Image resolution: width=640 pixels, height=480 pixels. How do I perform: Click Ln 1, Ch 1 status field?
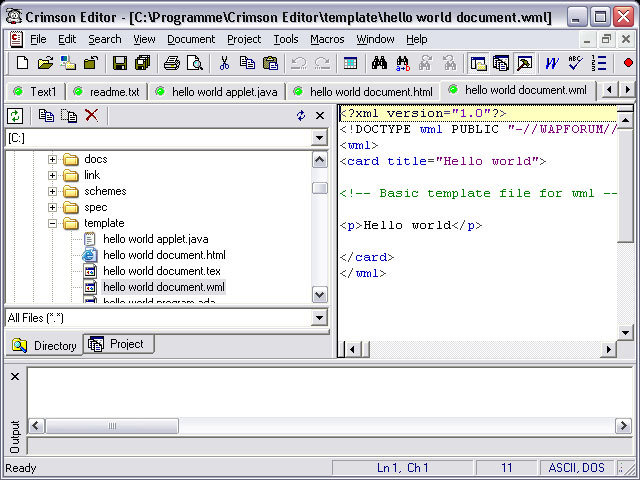(402, 468)
